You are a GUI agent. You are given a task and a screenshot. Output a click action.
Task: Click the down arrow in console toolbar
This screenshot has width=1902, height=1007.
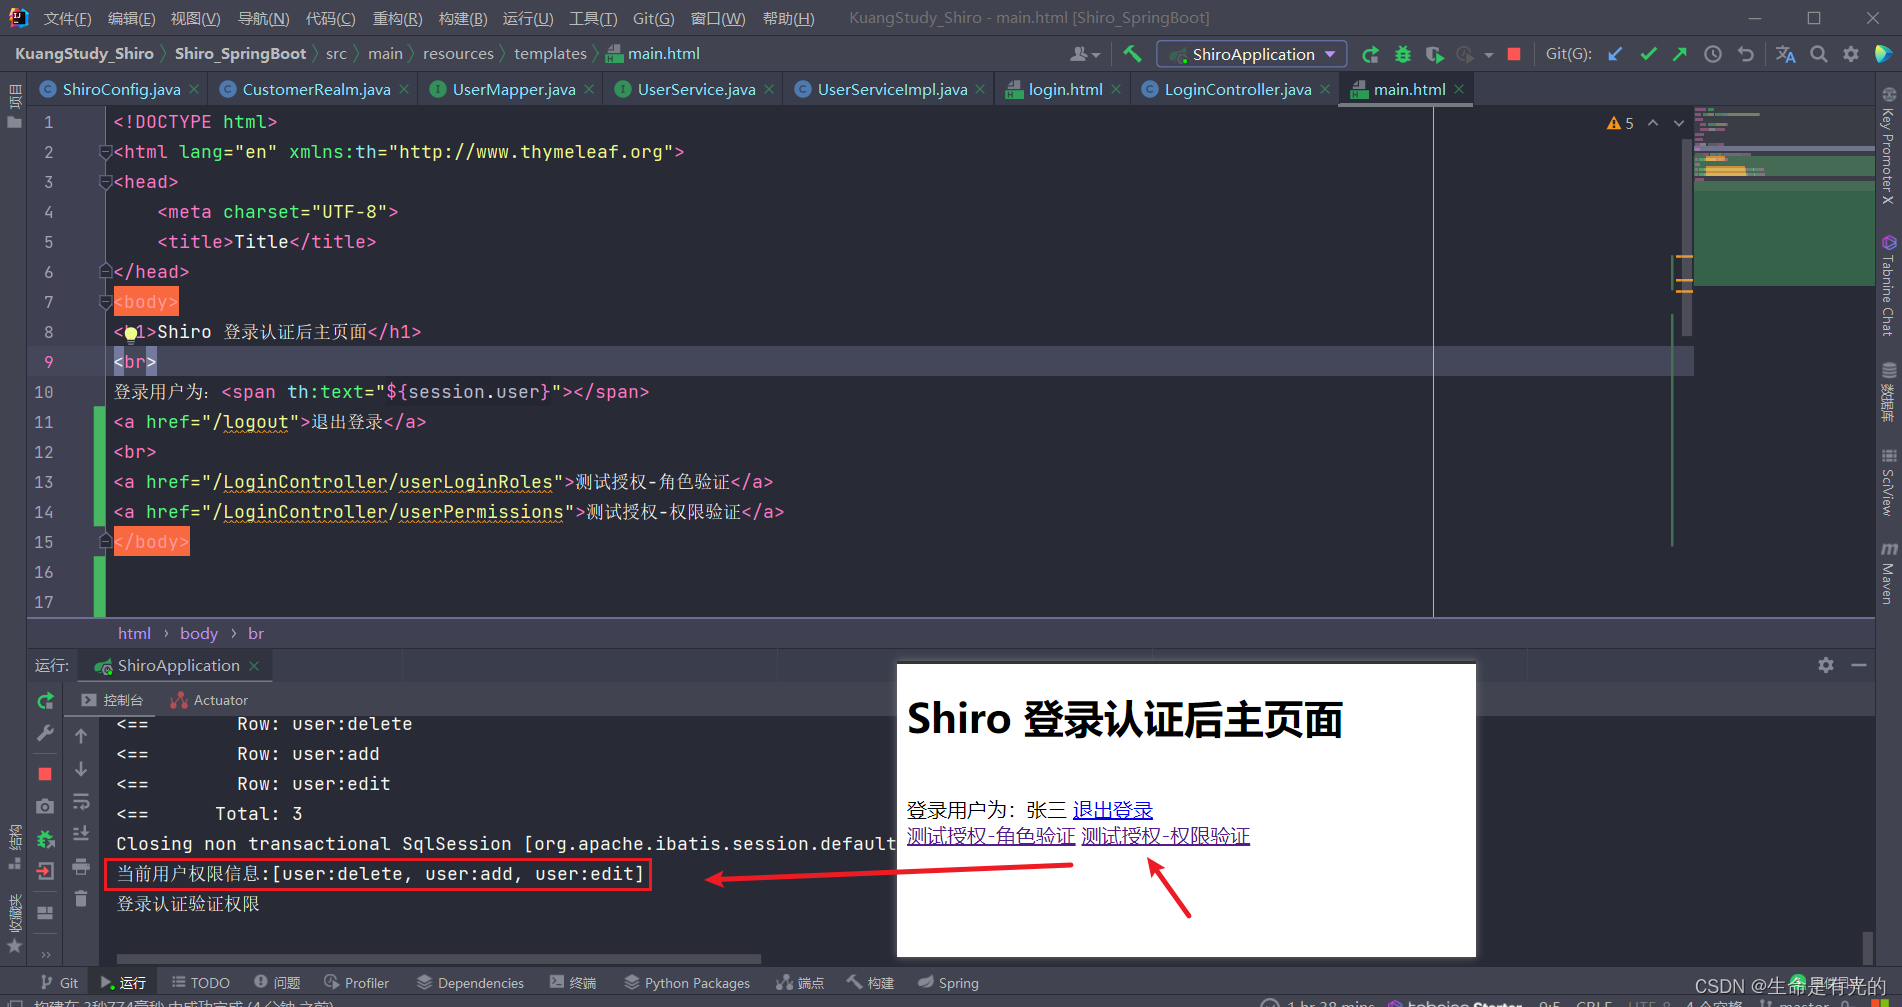(x=81, y=769)
